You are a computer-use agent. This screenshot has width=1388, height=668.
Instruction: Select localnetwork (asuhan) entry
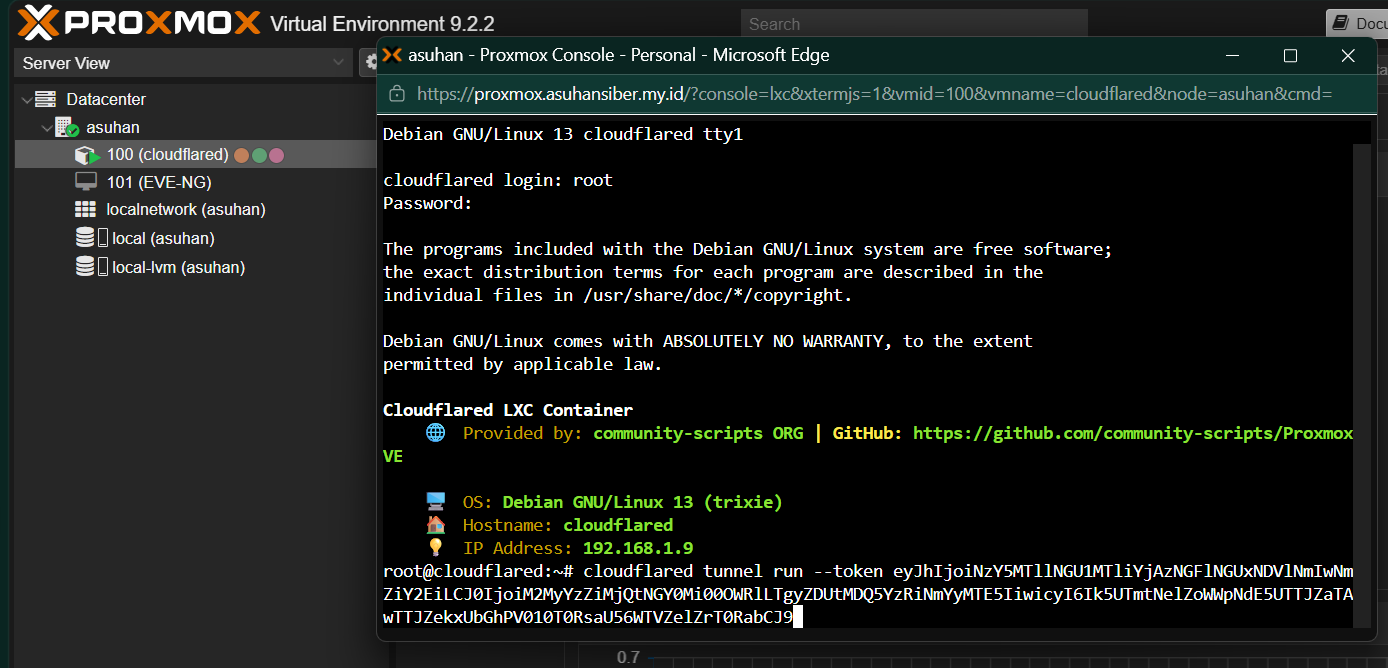tap(186, 210)
